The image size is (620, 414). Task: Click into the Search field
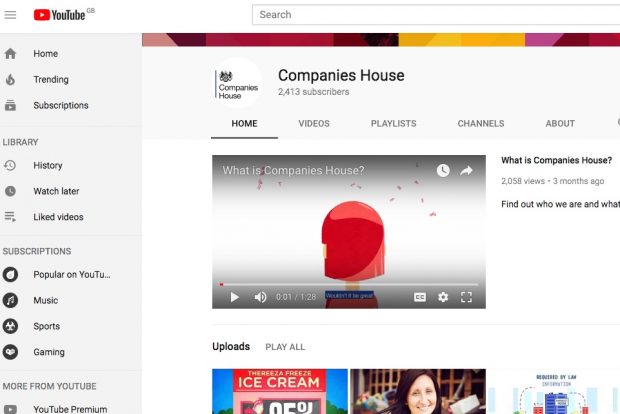coord(436,15)
